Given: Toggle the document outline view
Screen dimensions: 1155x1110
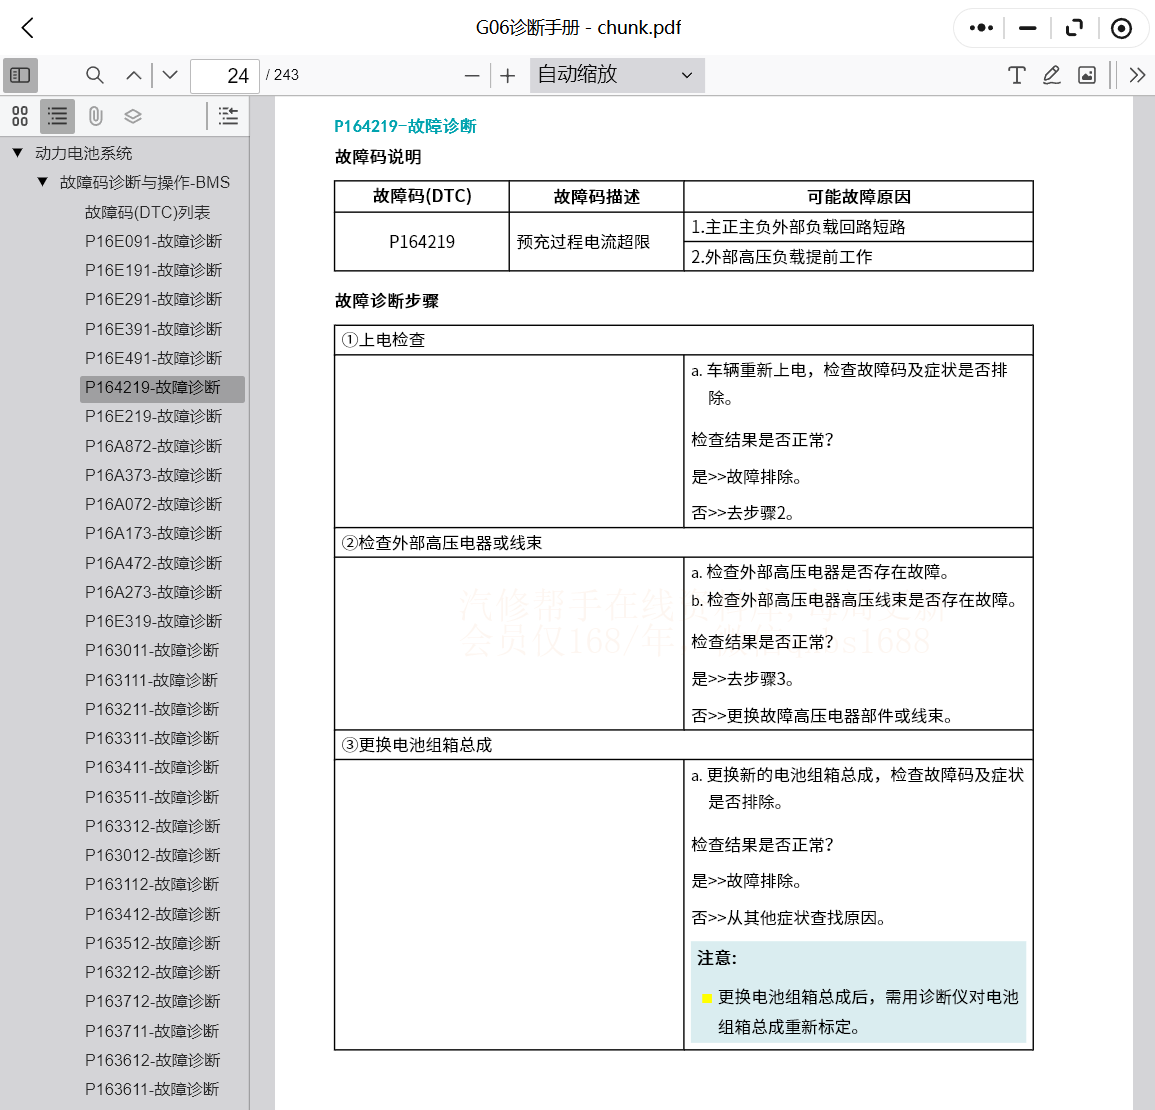Looking at the screenshot, I should (57, 116).
